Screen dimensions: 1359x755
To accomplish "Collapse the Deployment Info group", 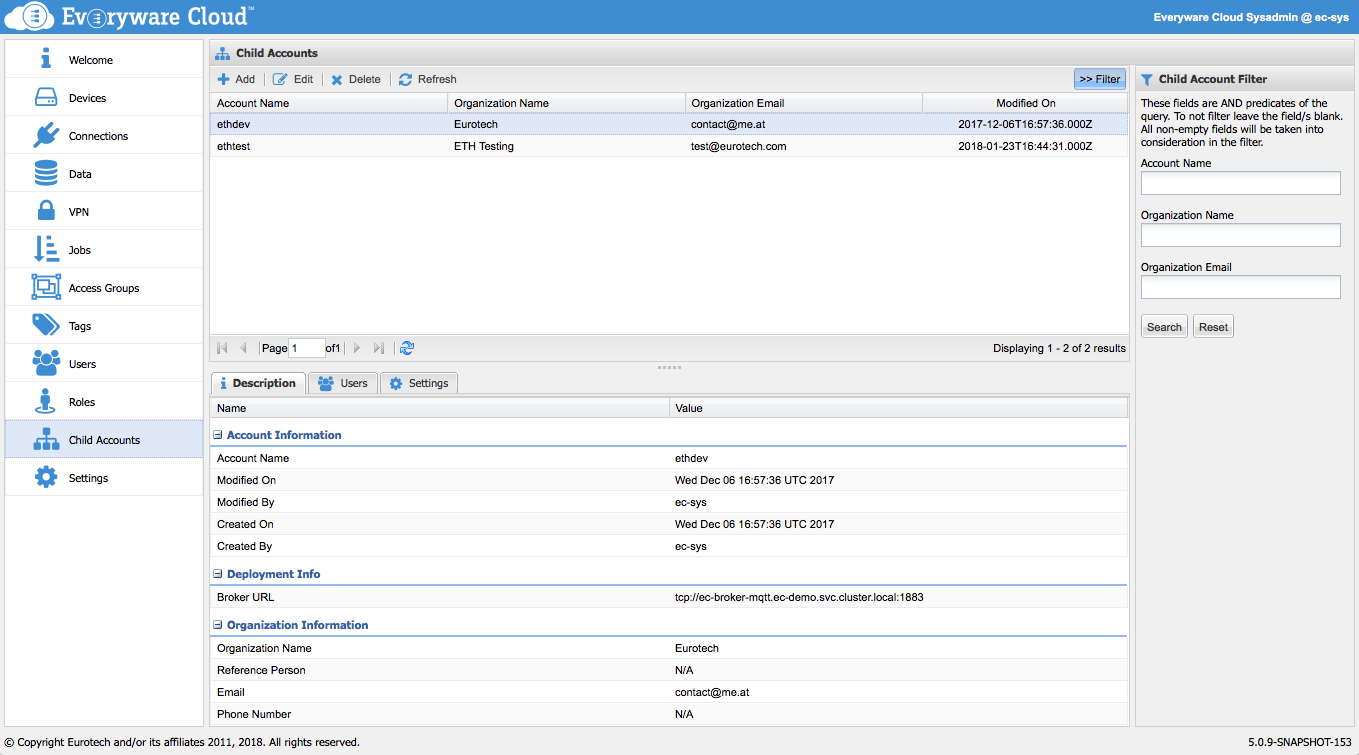I will tap(218, 574).
